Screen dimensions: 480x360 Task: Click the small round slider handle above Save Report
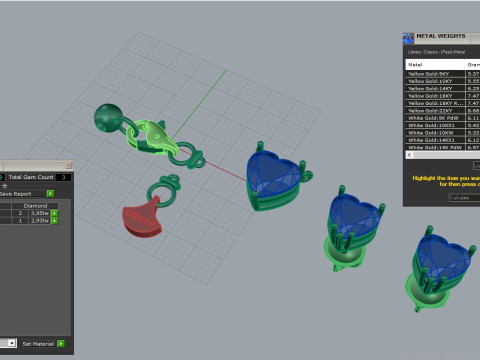pos(5,186)
